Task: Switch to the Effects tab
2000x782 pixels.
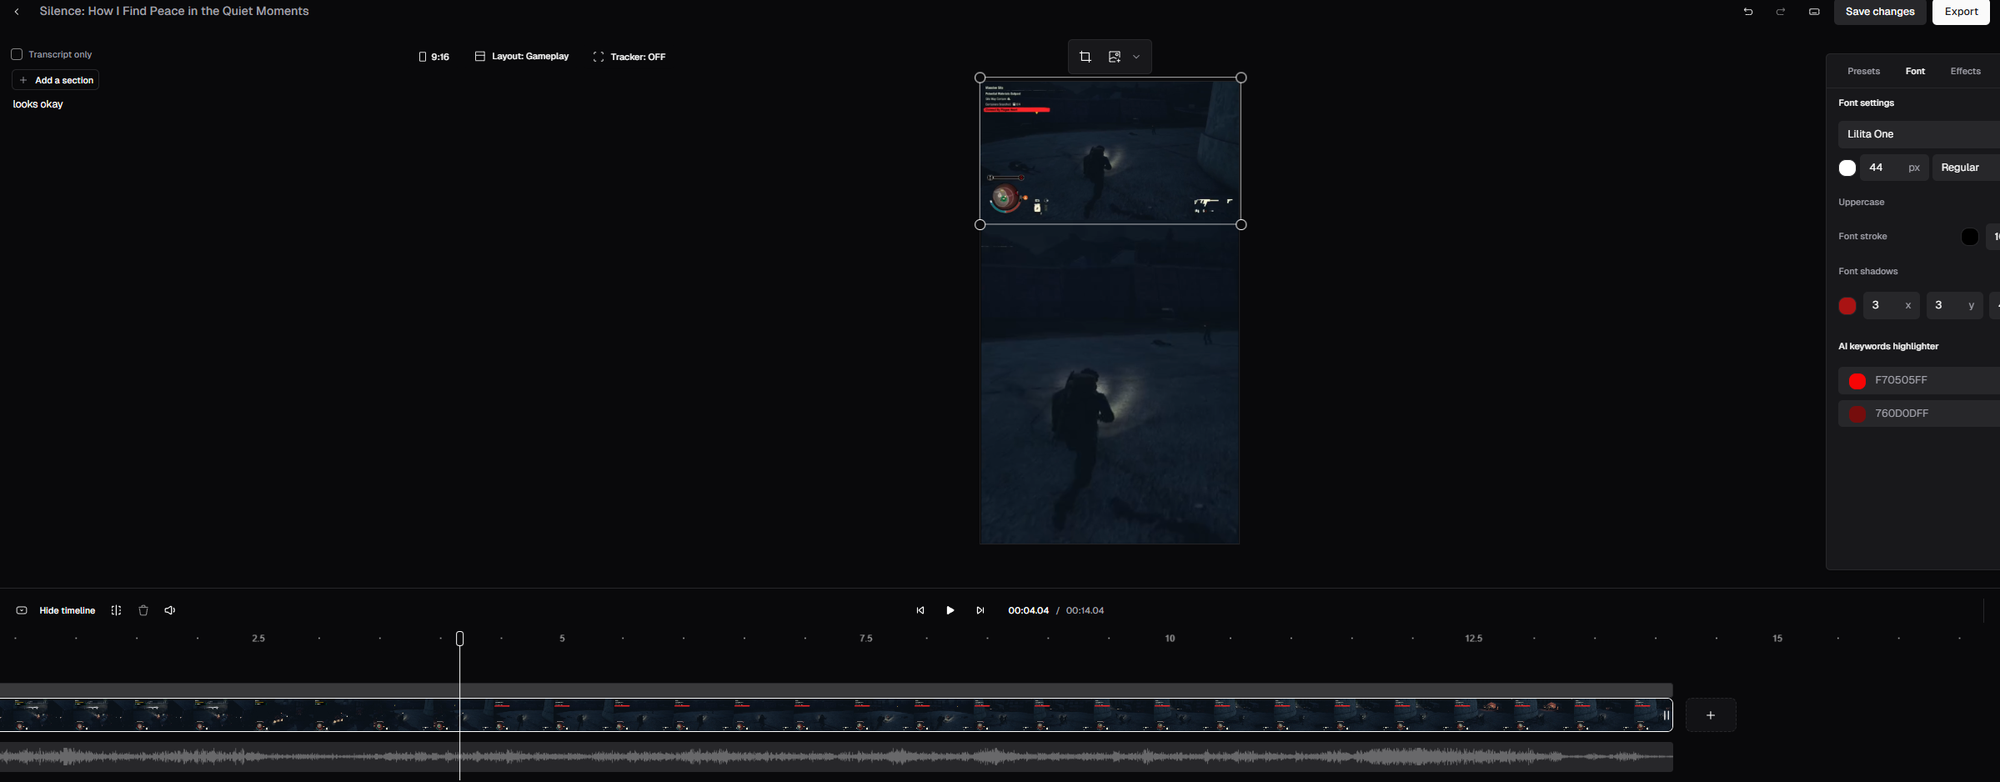Action: [1965, 71]
